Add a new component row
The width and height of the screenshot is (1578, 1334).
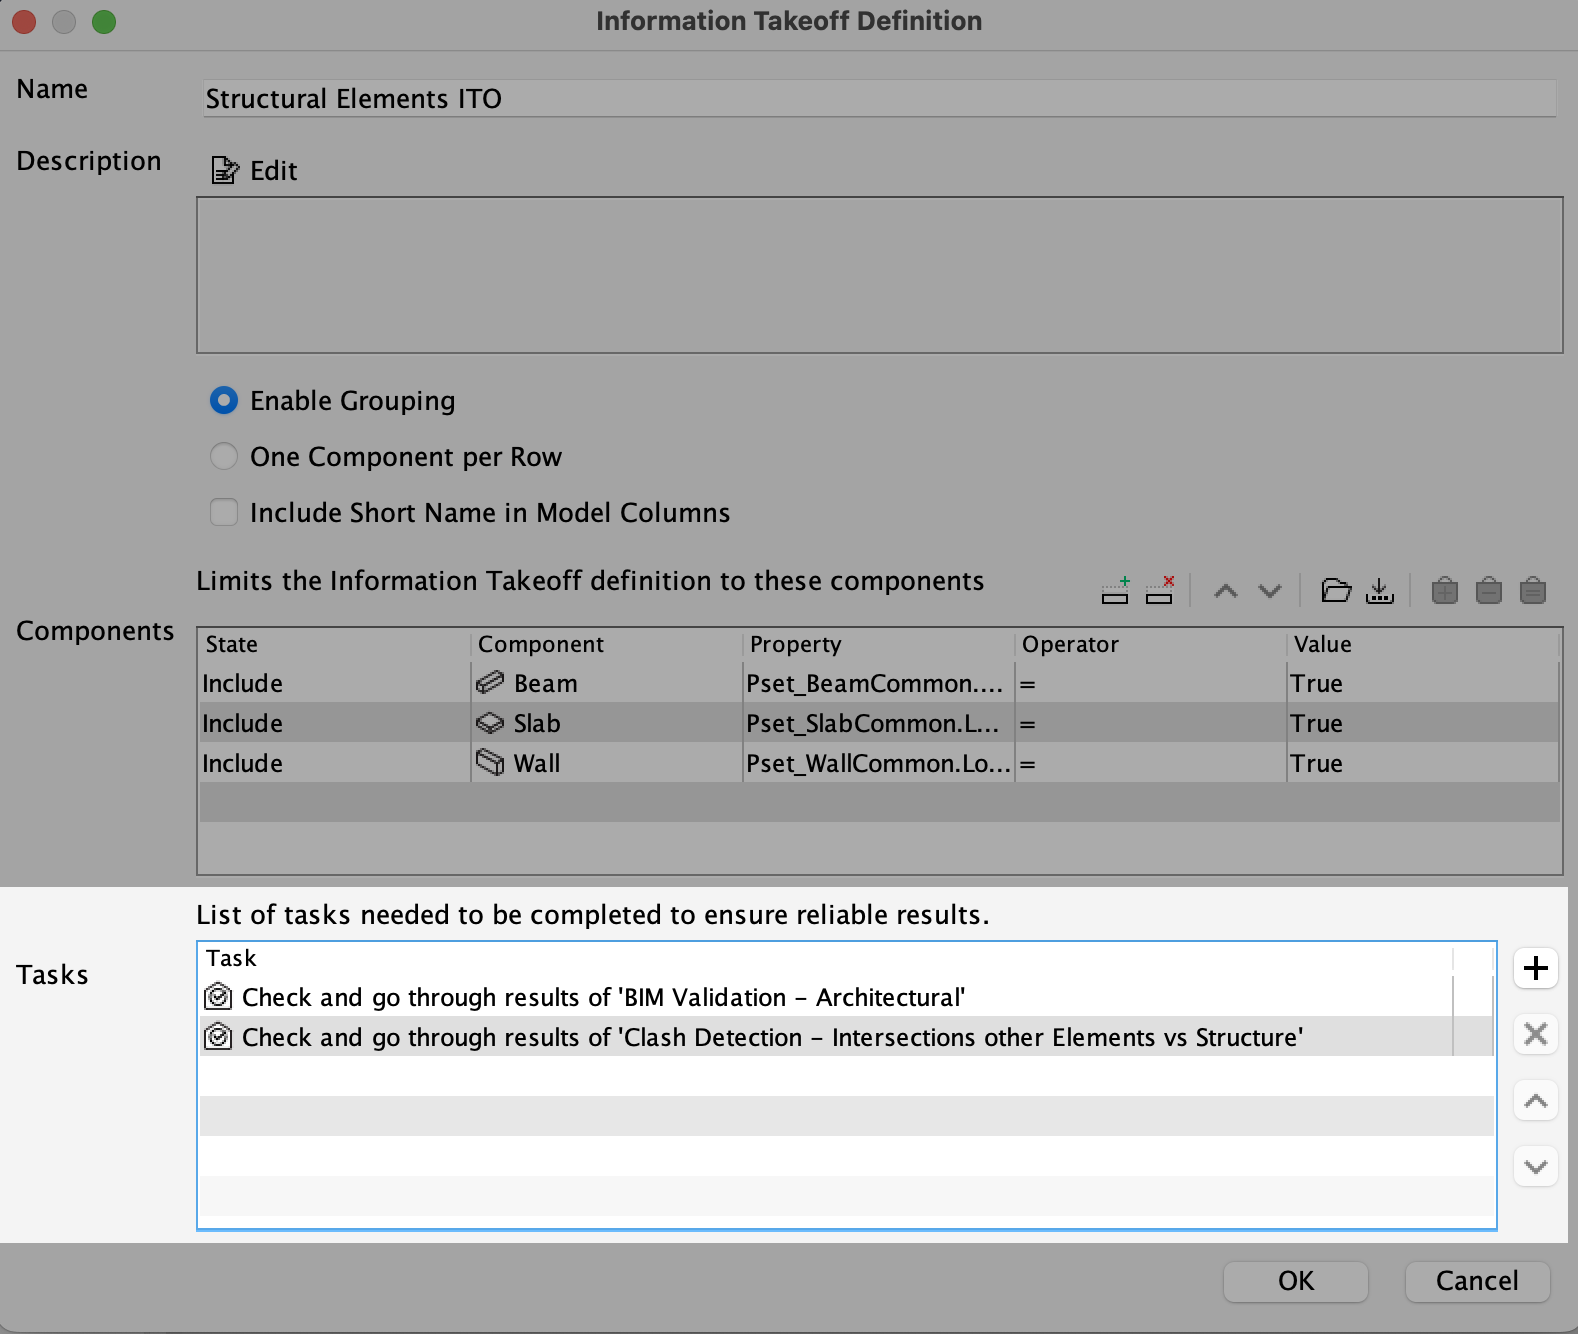click(1115, 591)
